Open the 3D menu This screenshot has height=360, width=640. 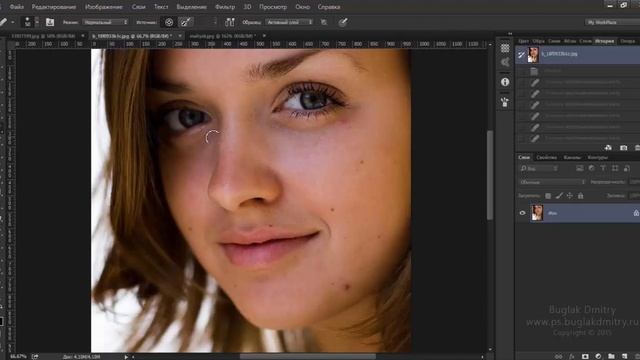pyautogui.click(x=247, y=7)
